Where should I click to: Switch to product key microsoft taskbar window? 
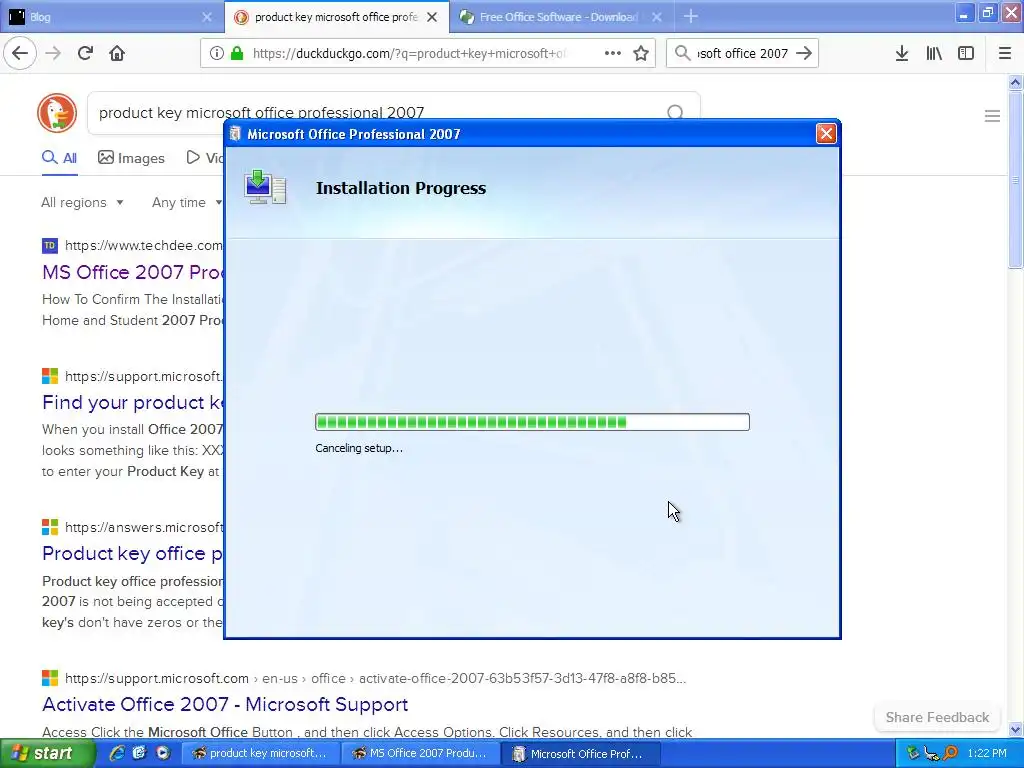[x=261, y=754]
